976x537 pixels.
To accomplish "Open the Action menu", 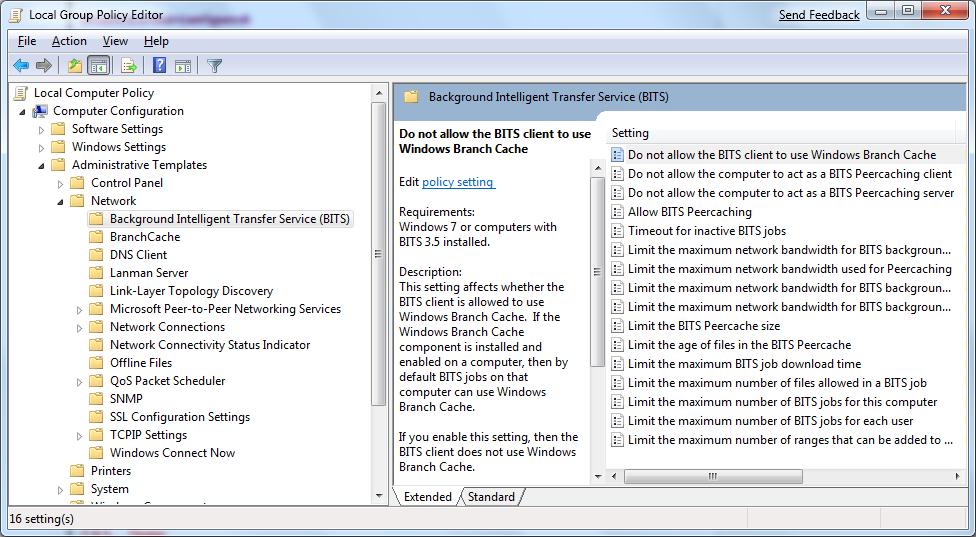I will click(x=69, y=41).
